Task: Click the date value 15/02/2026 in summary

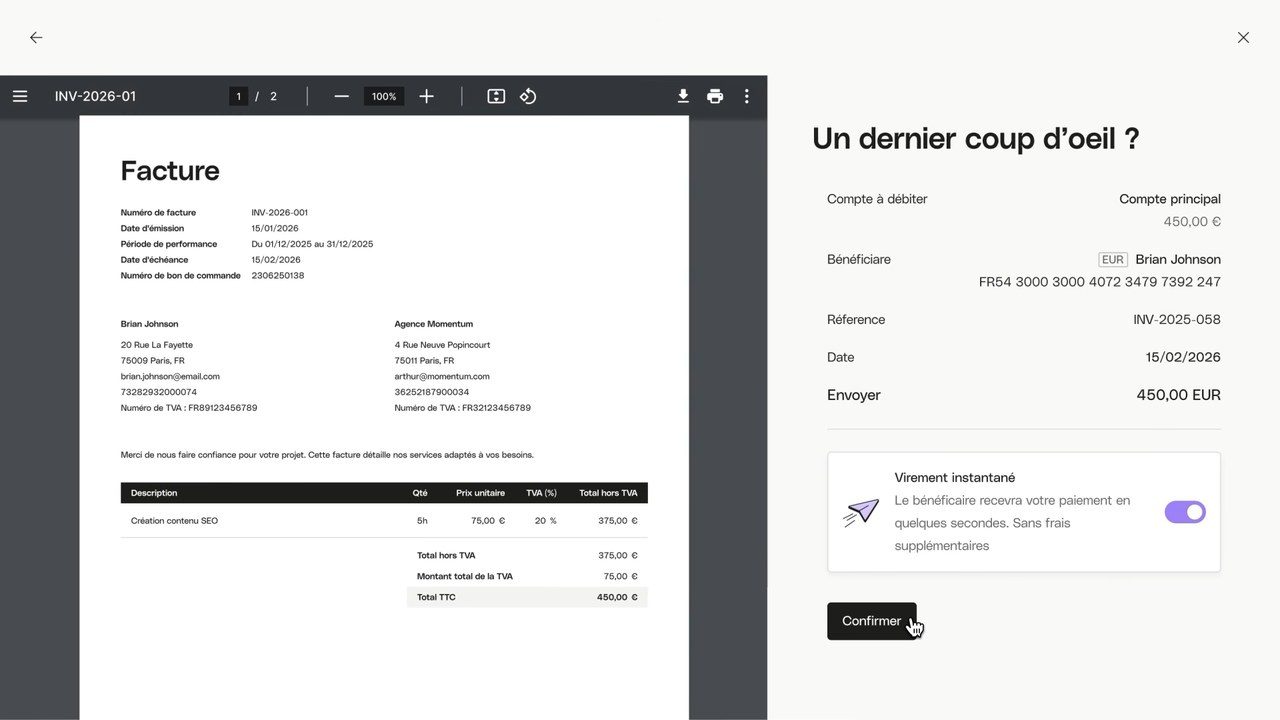Action: point(1183,357)
